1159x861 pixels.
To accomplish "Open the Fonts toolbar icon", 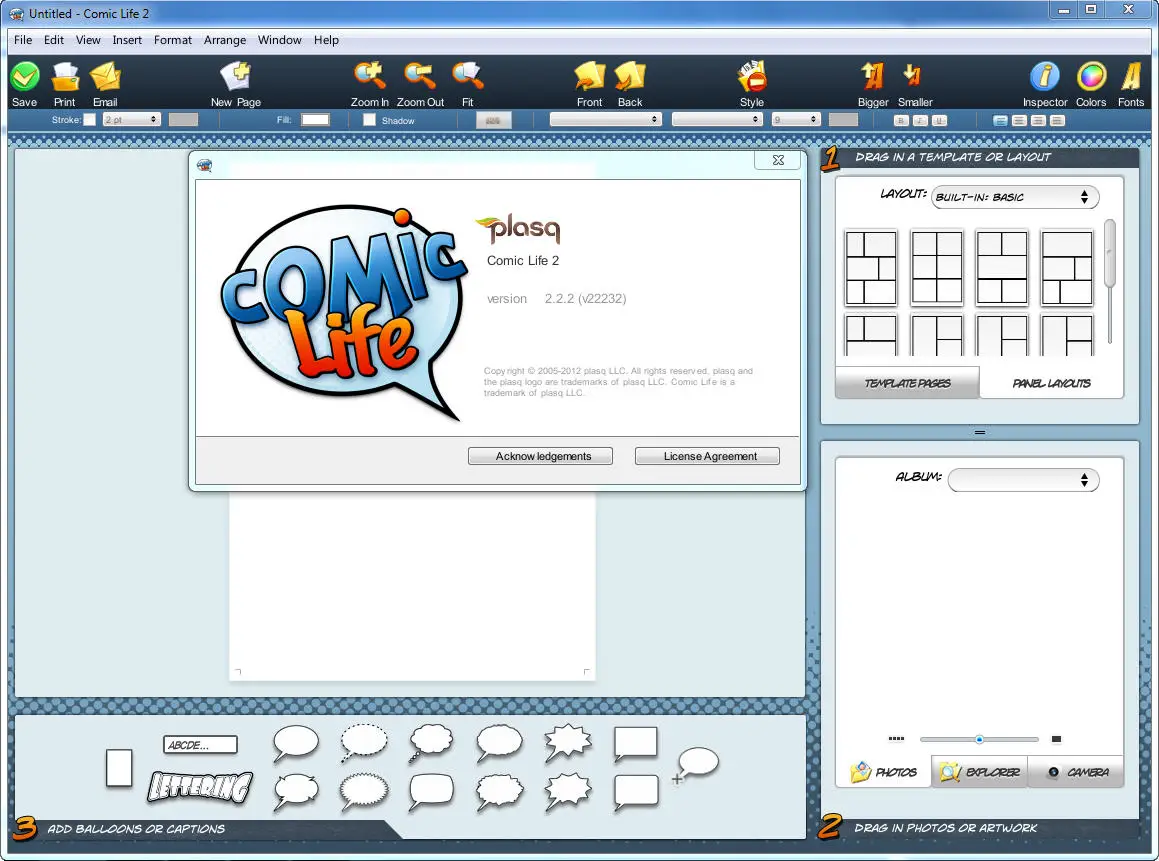I will (x=1131, y=77).
